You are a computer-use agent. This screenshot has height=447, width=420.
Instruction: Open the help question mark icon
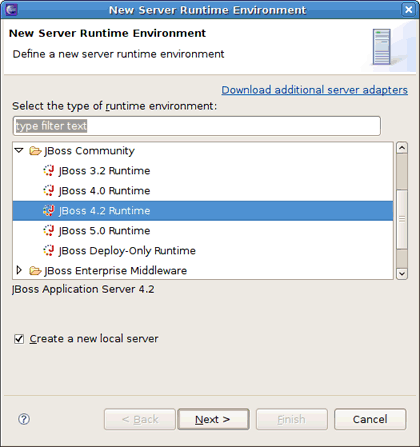(24, 419)
